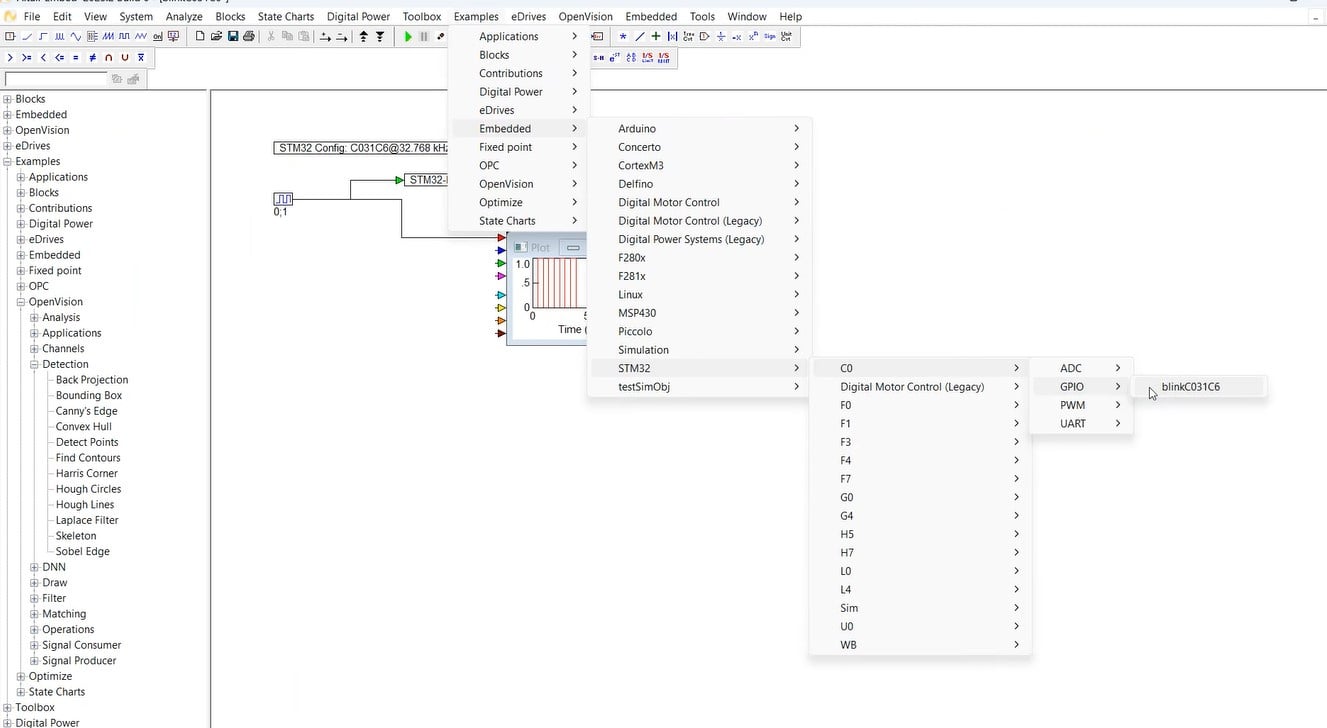The width and height of the screenshot is (1327, 728).
Task: Click the Plot window title bar
Action: point(548,247)
